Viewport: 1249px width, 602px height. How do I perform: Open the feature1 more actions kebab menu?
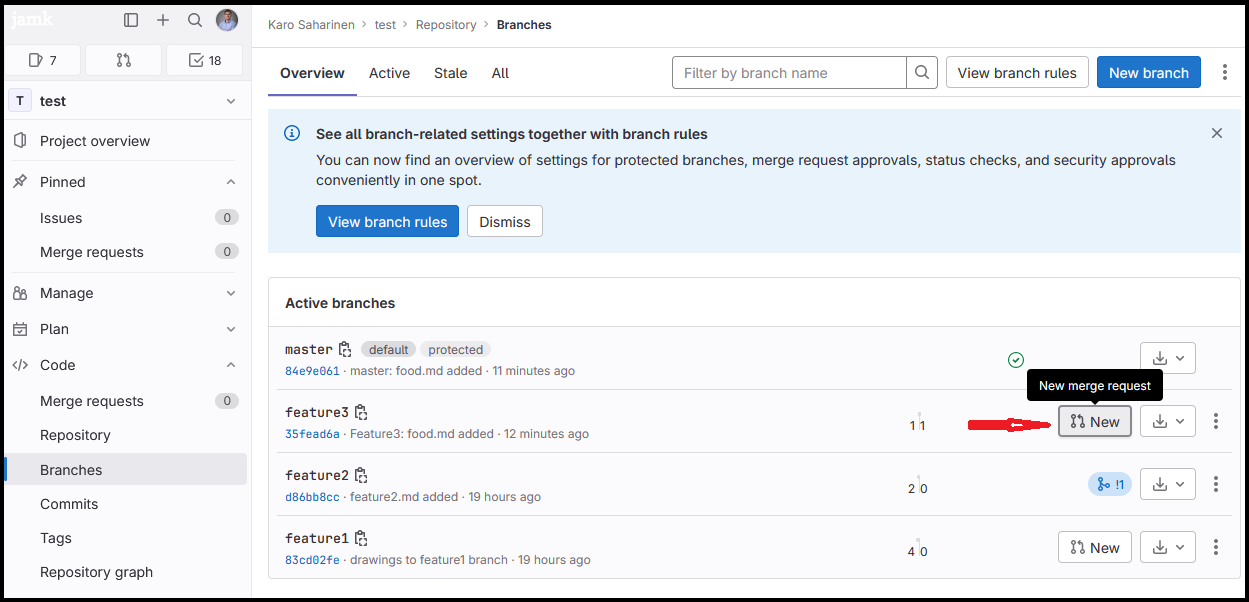pyautogui.click(x=1216, y=547)
